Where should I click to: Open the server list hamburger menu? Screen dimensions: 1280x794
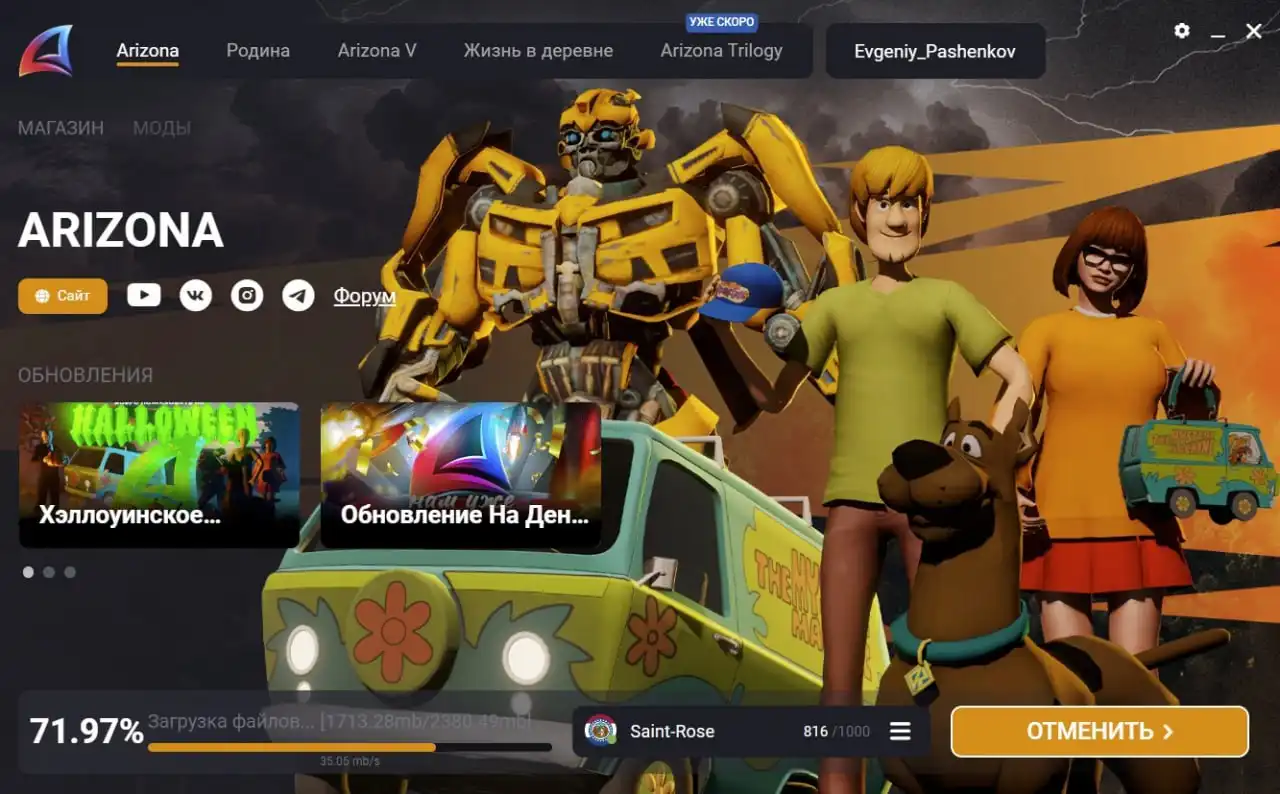pos(900,731)
